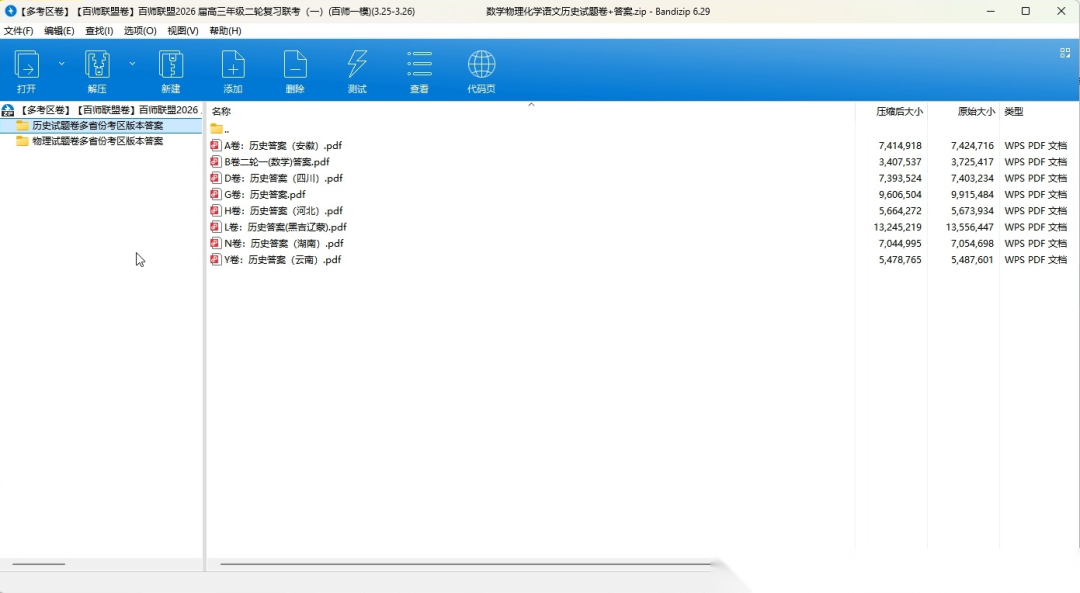This screenshot has width=1080, height=593.
Task: Select the 历史试题卷多省份考区版本答案 folder in tree
Action: 97,126
